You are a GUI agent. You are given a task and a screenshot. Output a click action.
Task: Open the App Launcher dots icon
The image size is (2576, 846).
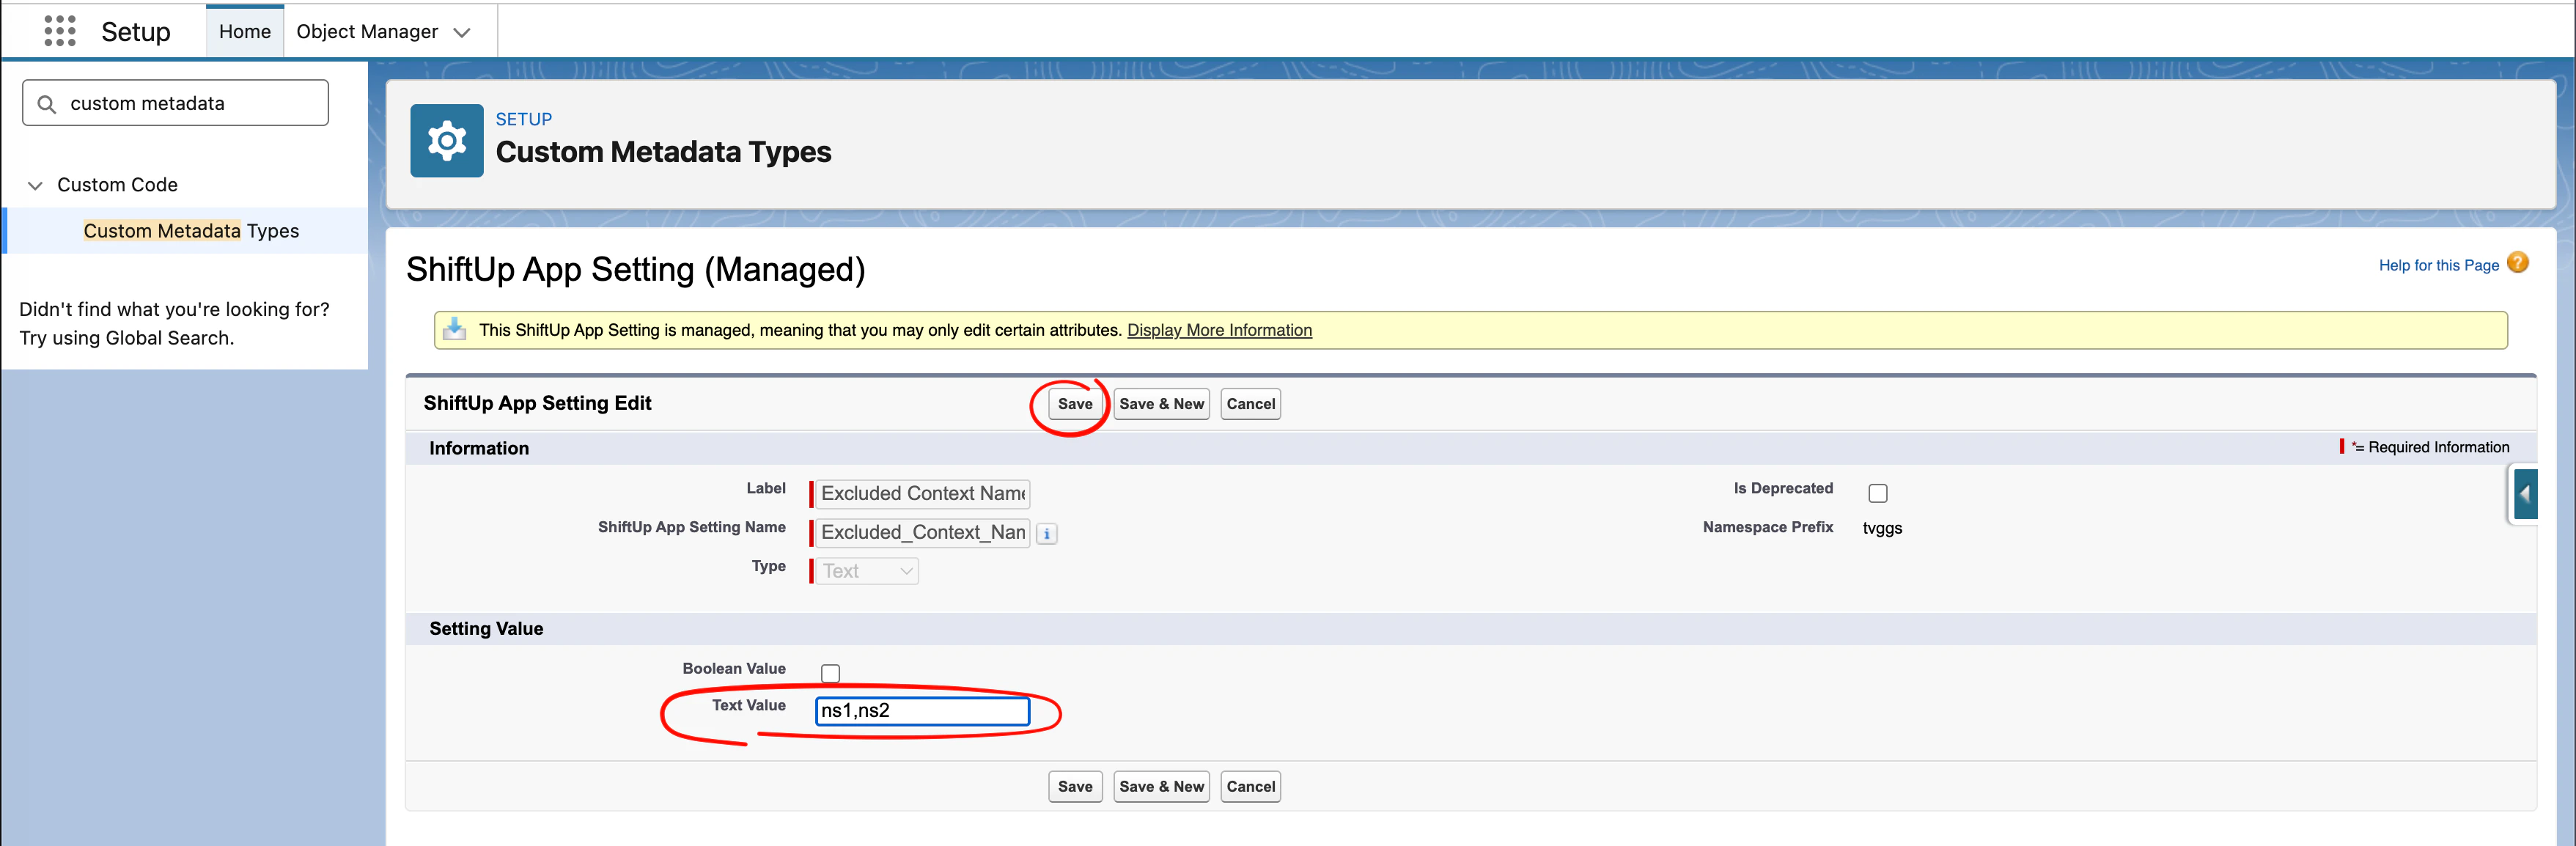tap(60, 31)
